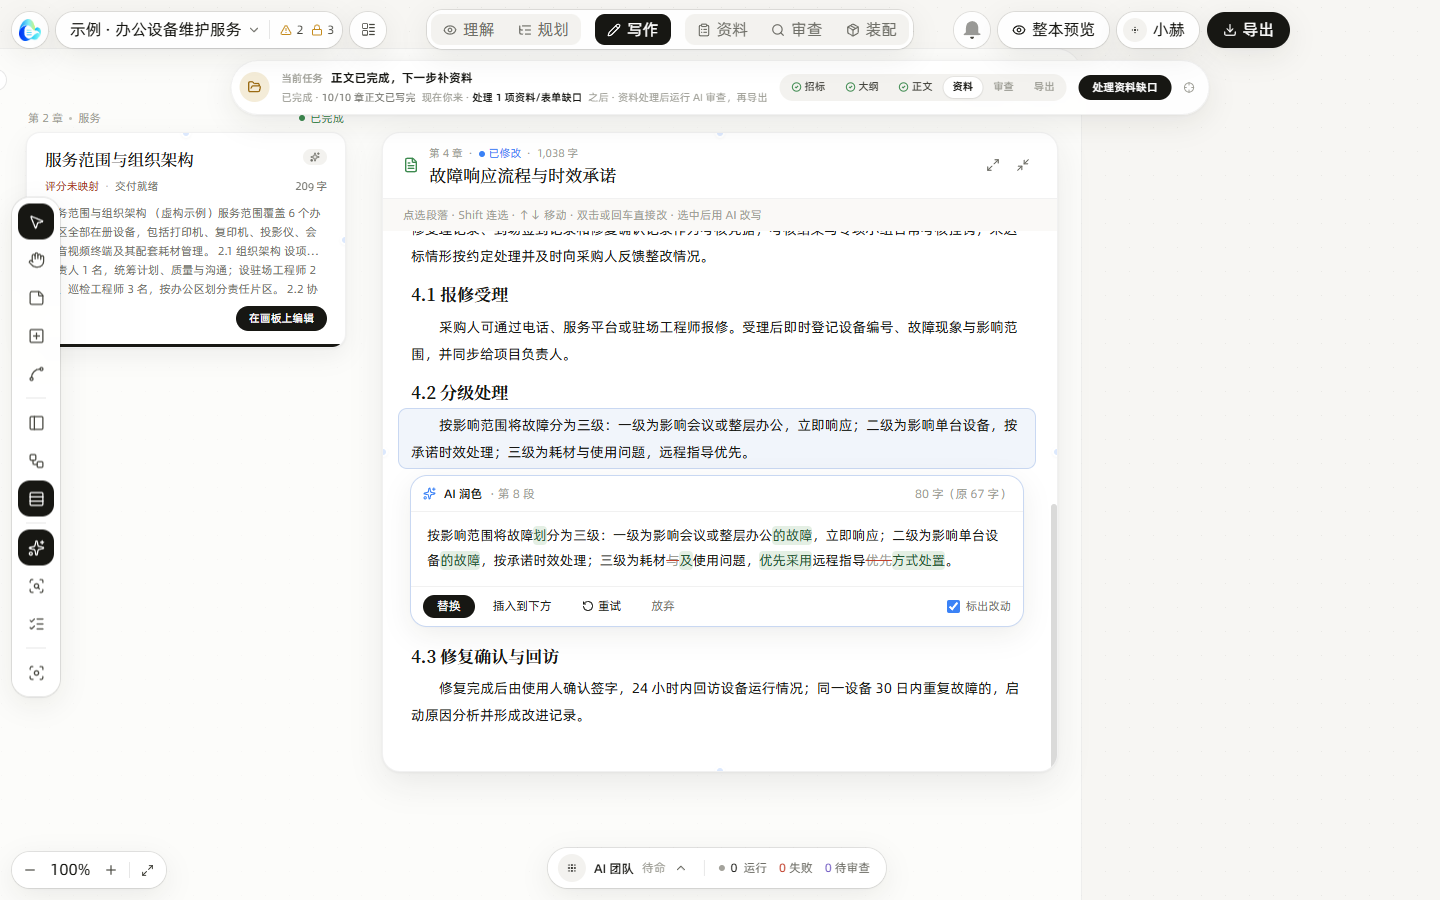Click the document vertical scrollbar

[1054, 635]
